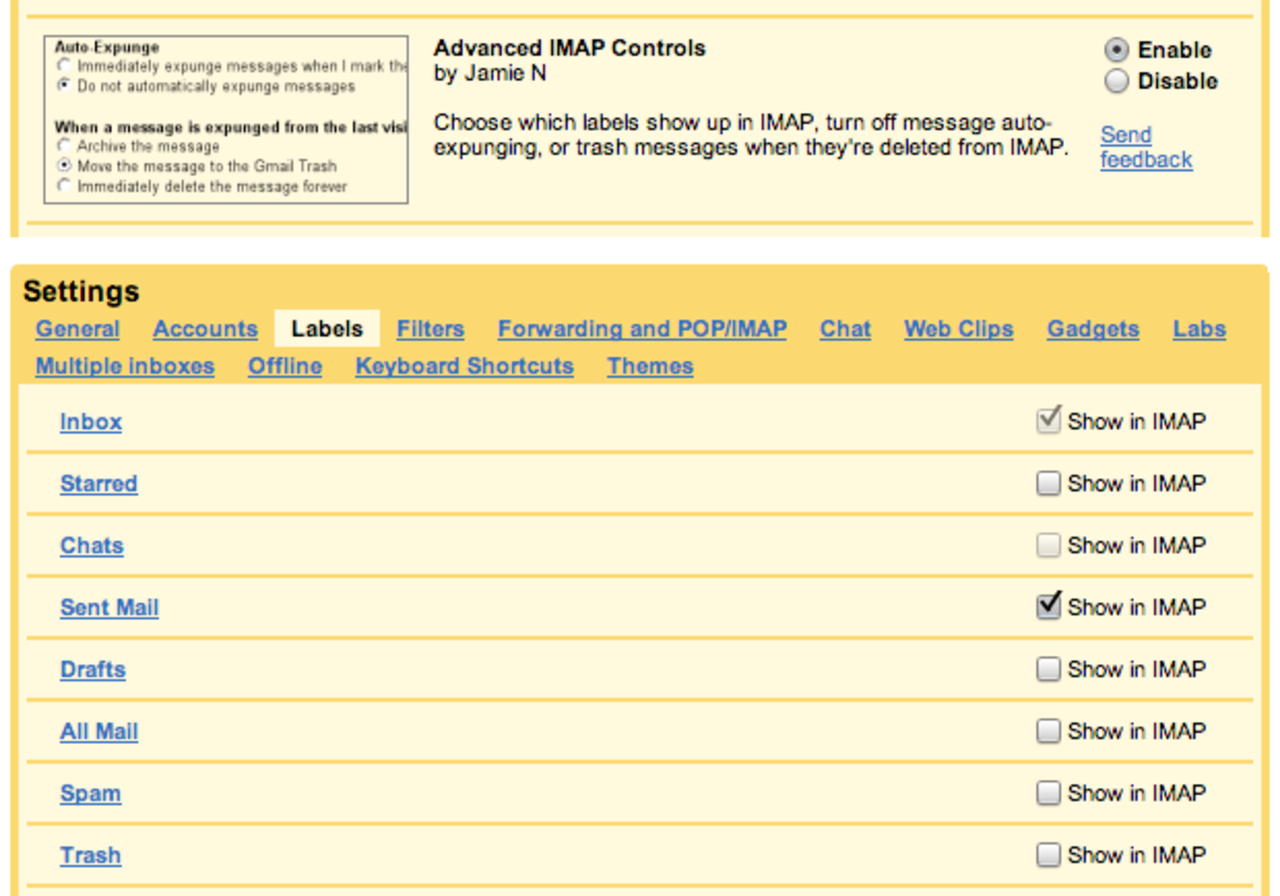This screenshot has height=896, width=1280.
Task: Click the Advanced IMAP Controls preview thumbnail
Action: pyautogui.click(x=226, y=120)
